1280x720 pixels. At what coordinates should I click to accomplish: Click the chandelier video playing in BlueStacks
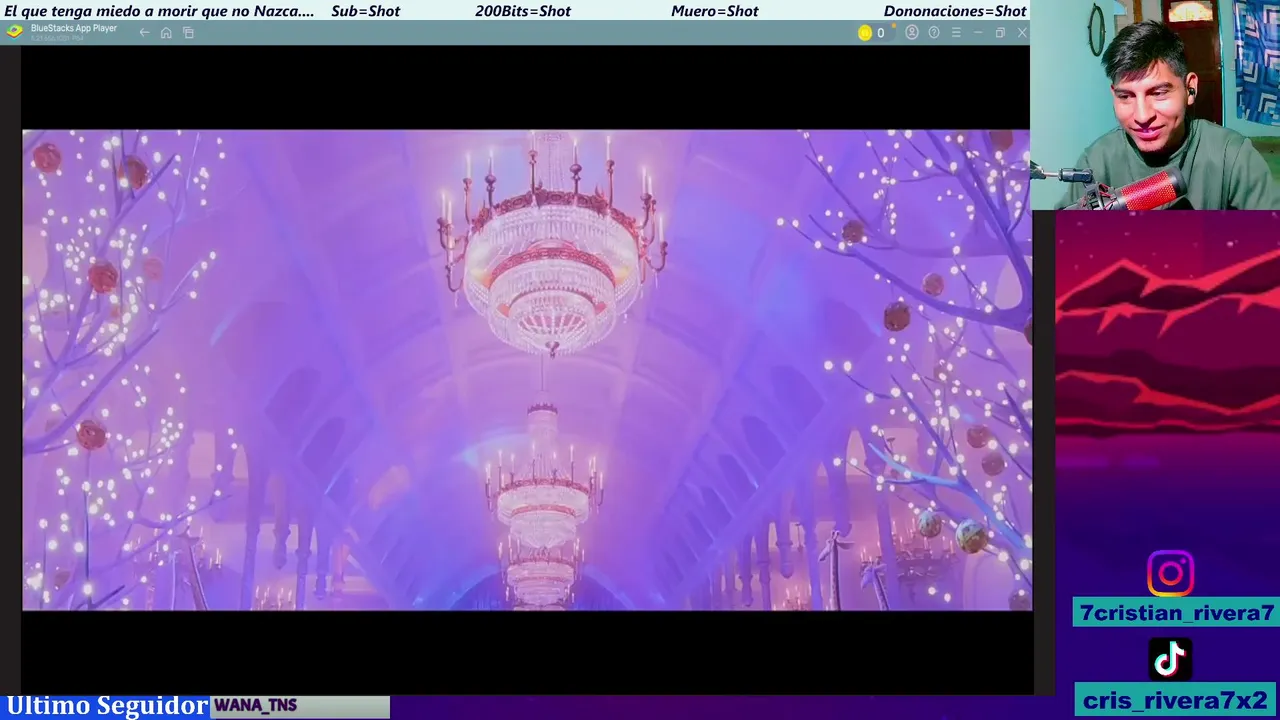[x=526, y=370]
